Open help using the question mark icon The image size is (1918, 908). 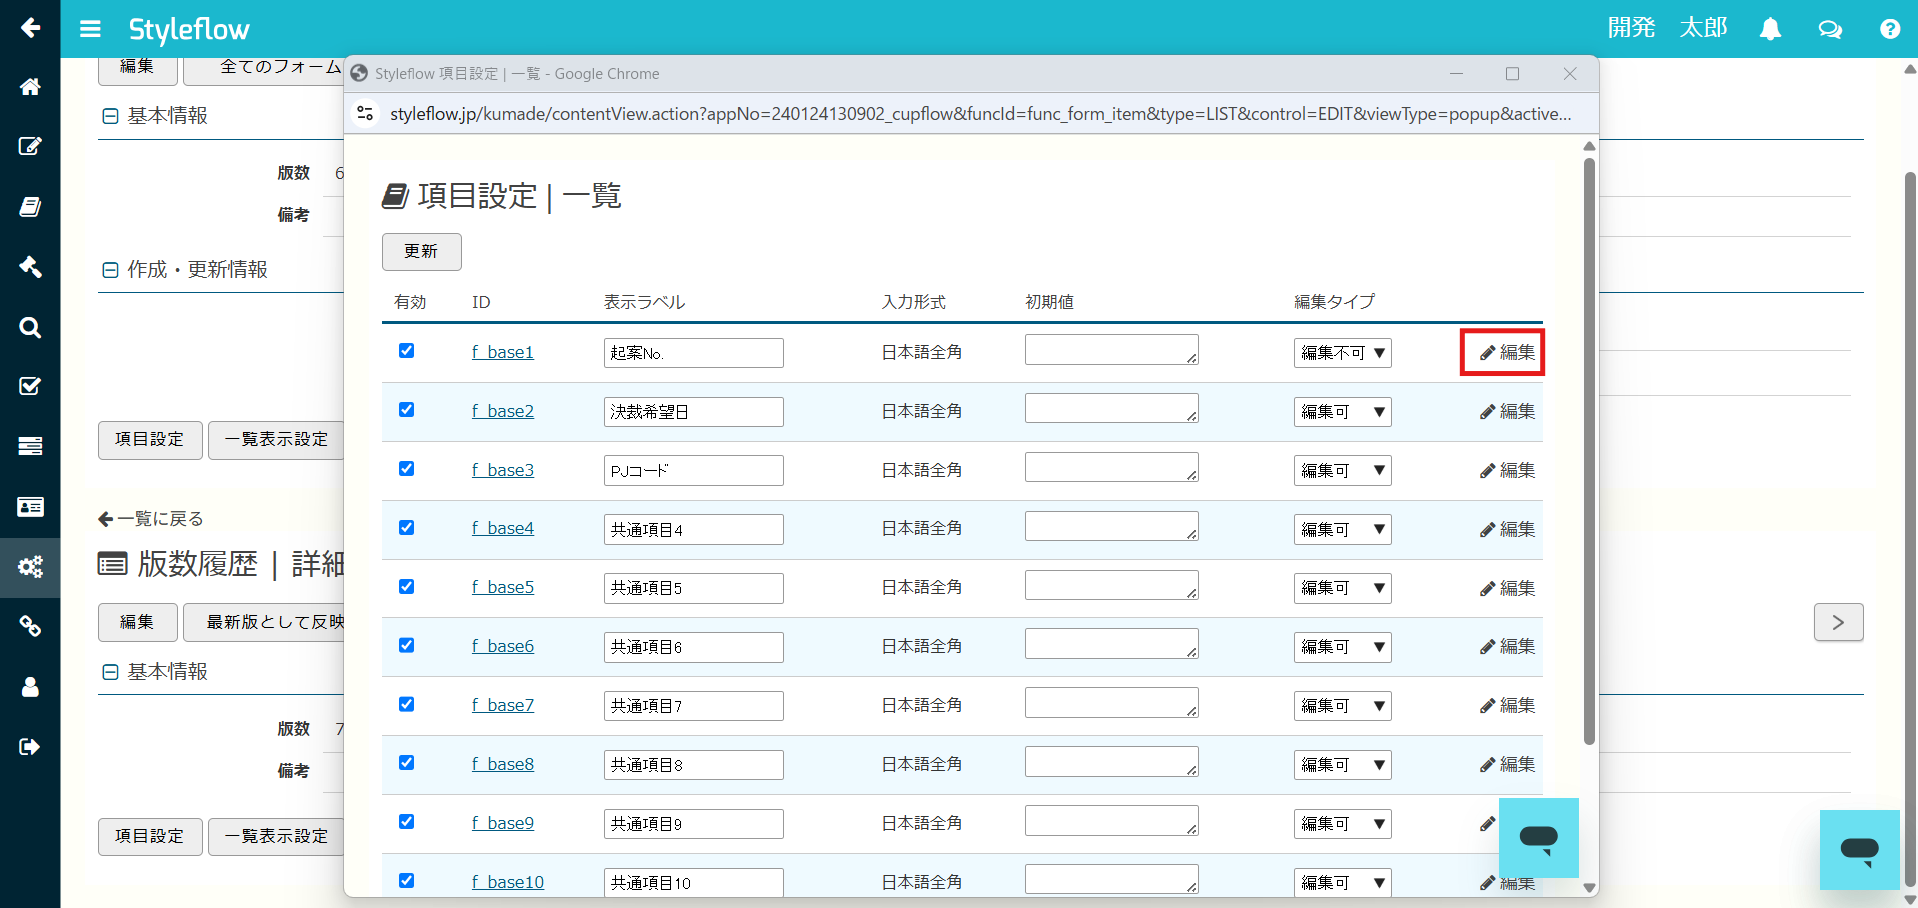1889,29
